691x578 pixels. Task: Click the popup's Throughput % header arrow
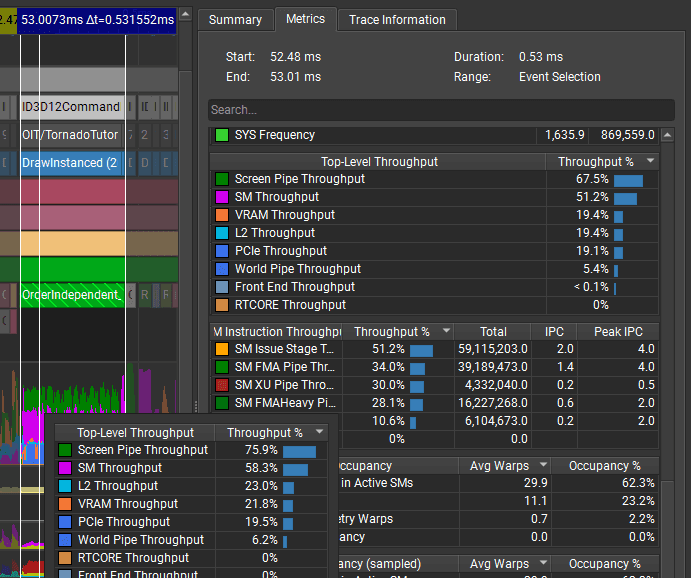(320, 433)
